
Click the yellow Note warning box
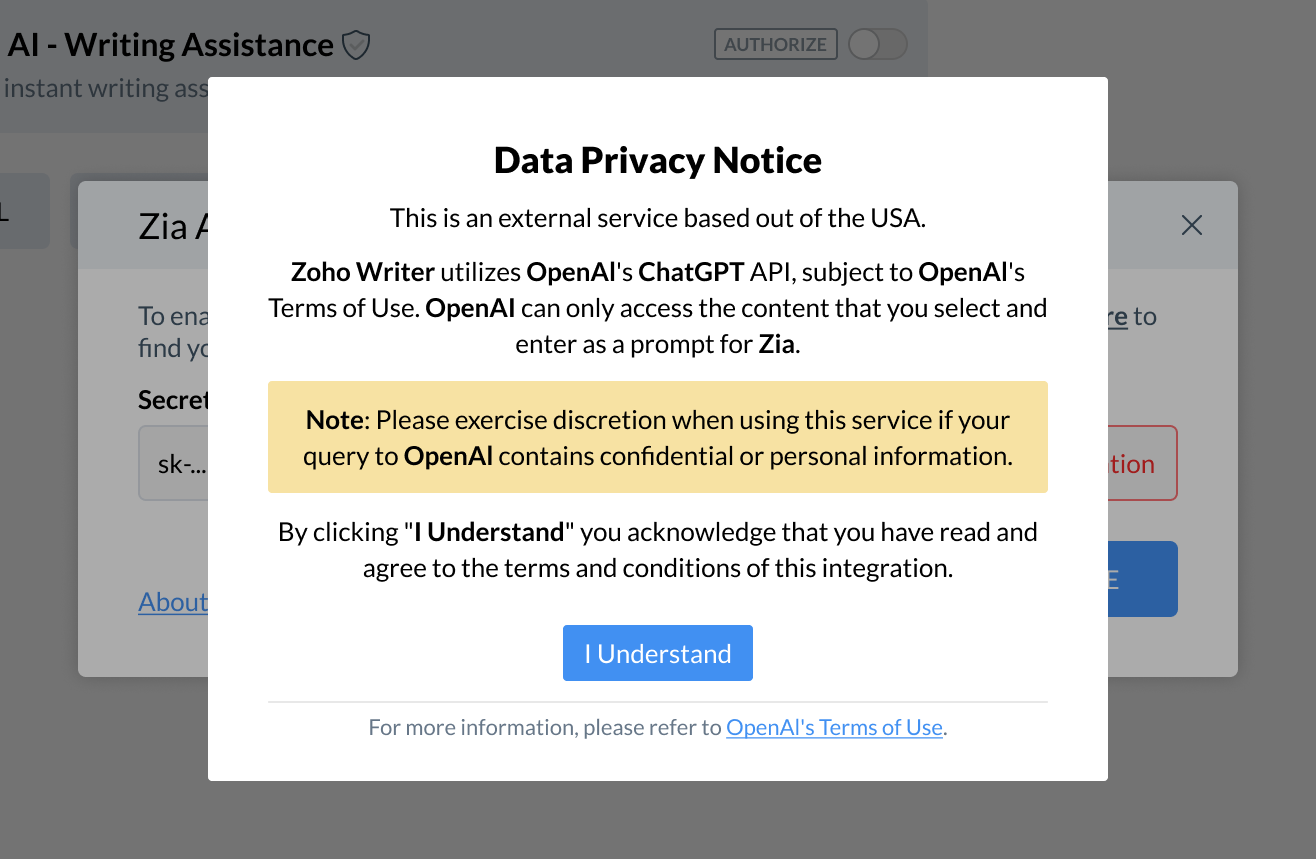coord(657,437)
